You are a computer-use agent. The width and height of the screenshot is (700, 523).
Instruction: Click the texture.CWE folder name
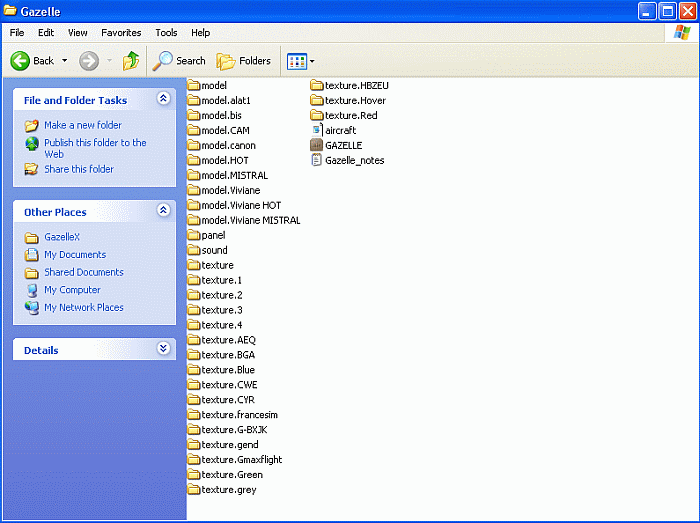tap(229, 385)
